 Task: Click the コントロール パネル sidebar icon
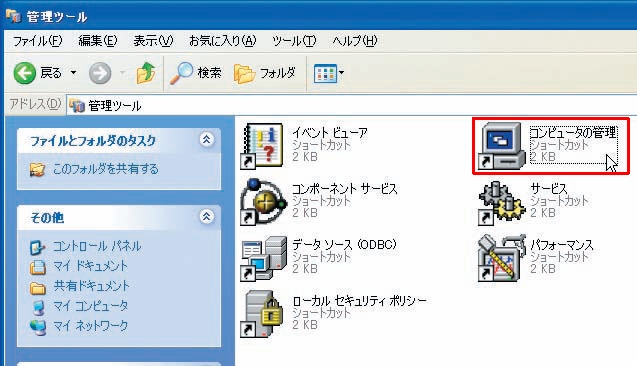[x=38, y=247]
